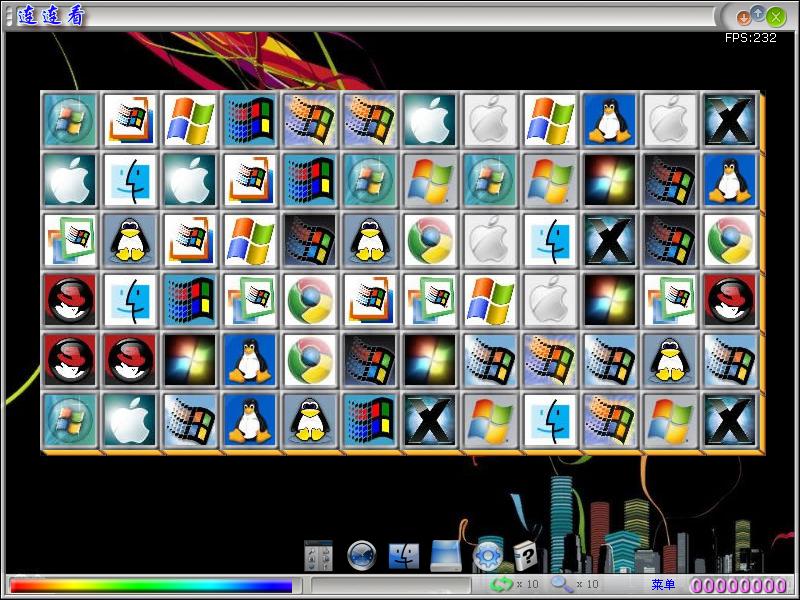Open the question mark help box icon

pos(525,555)
